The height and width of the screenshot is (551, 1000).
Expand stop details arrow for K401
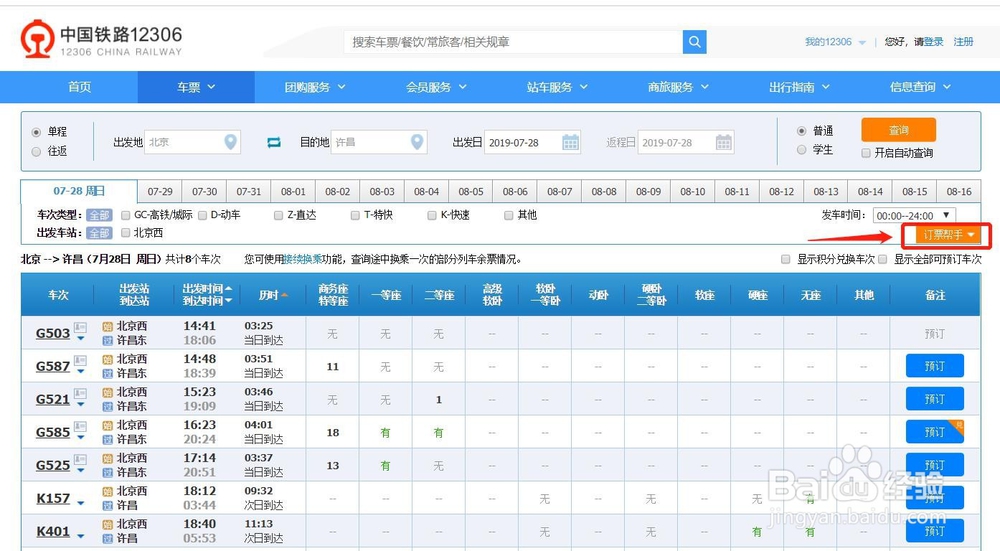pos(80,537)
